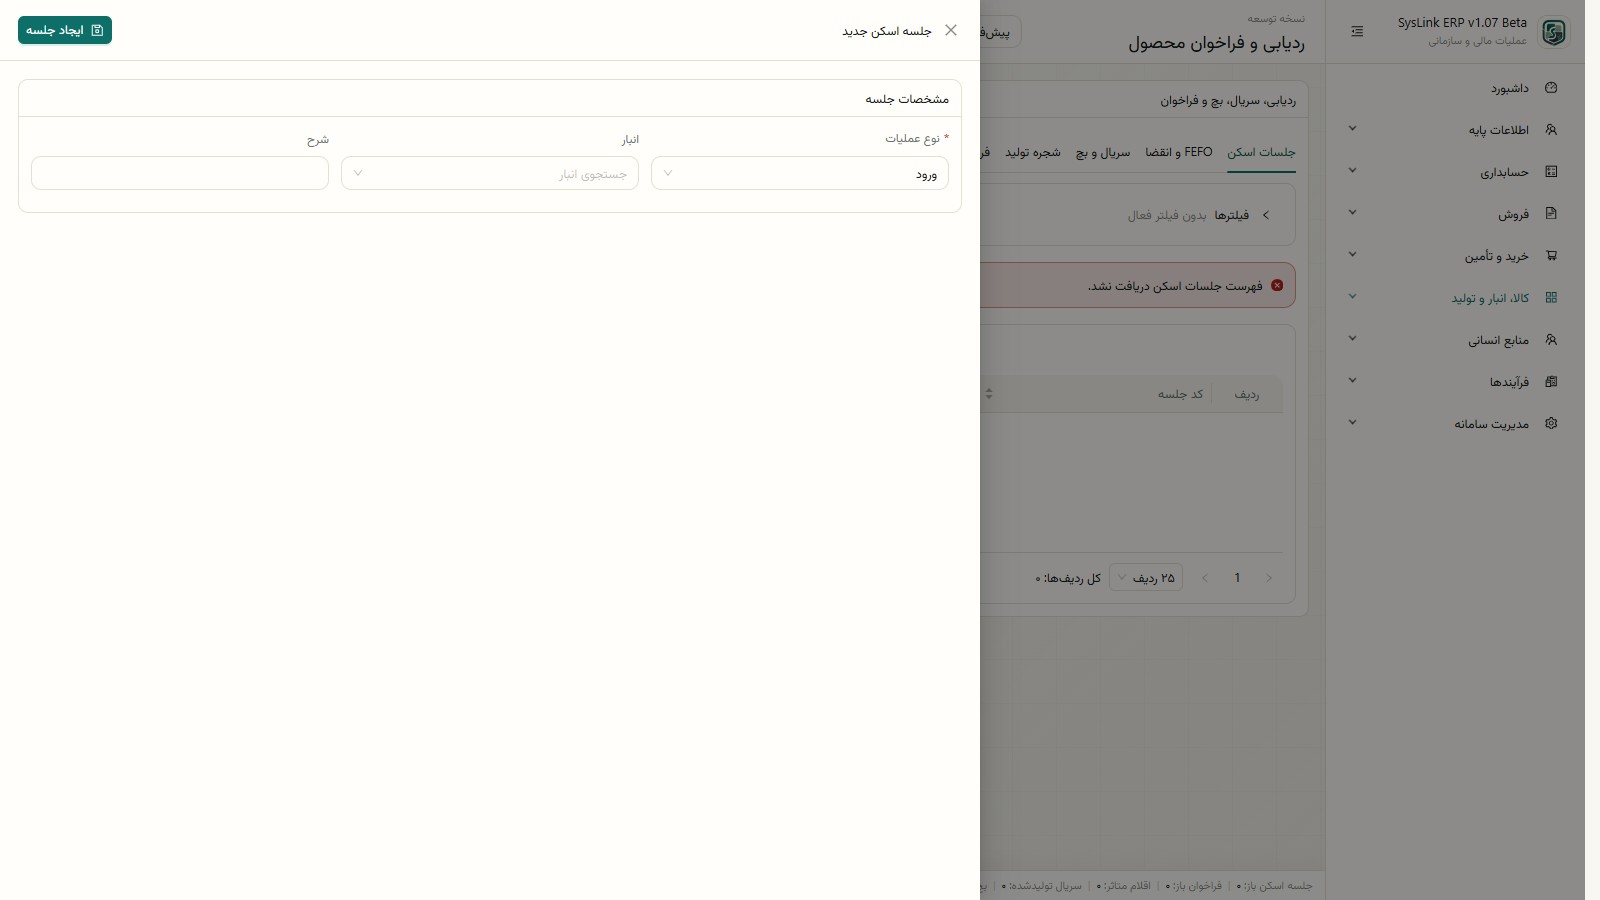Click the فراخوان باز status entry
This screenshot has height=900, width=1600.
(x=1194, y=886)
